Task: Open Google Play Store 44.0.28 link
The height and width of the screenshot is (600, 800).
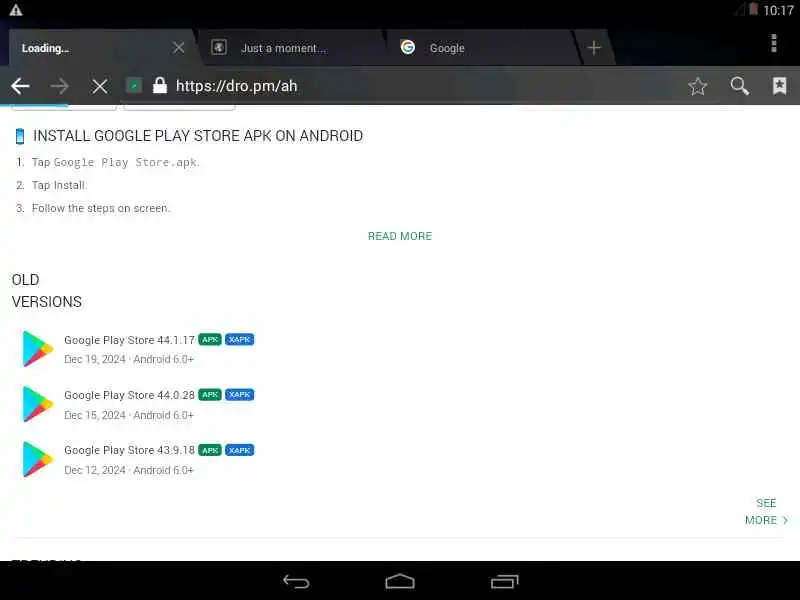Action: 130,395
